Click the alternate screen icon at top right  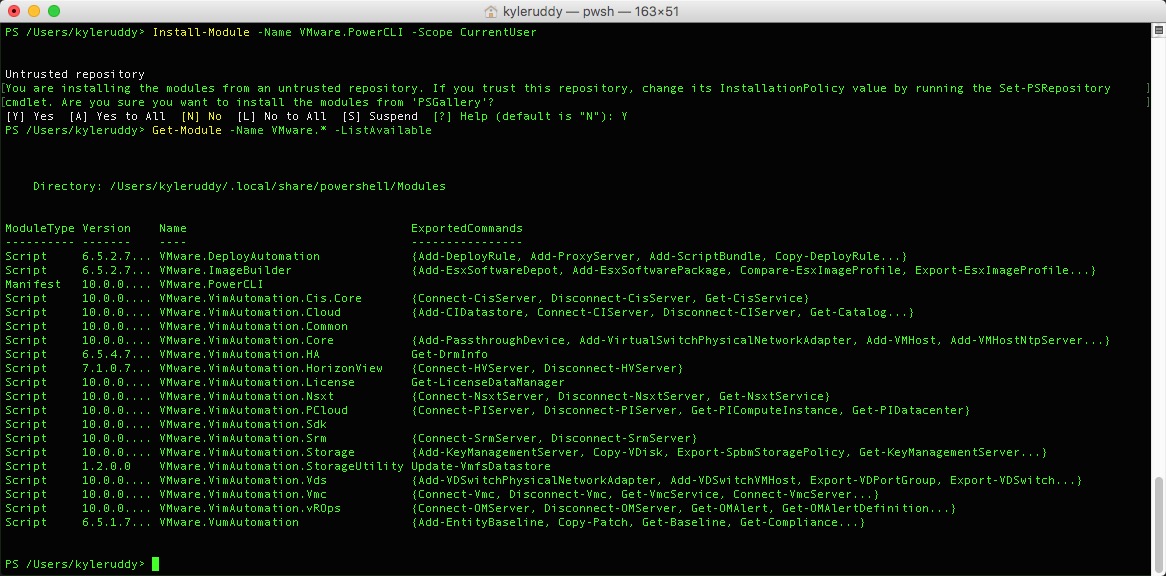click(1159, 30)
